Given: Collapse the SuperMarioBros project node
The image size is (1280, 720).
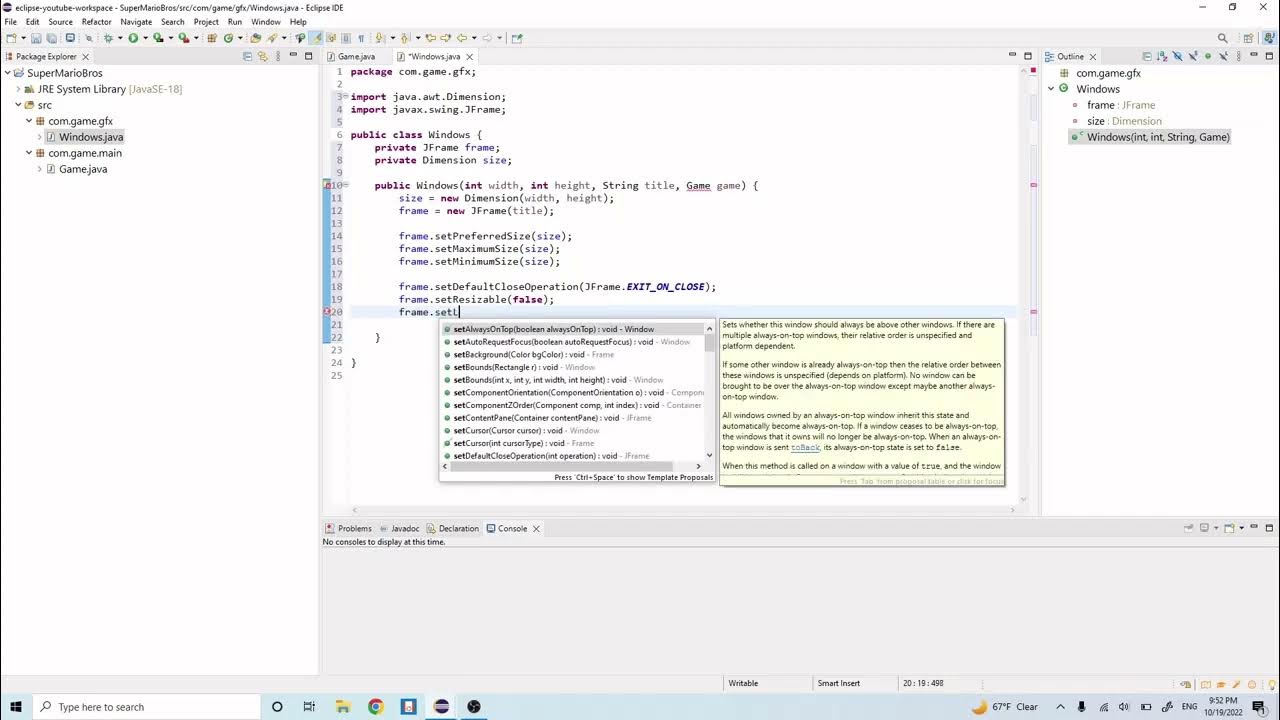Looking at the screenshot, I should (7, 73).
